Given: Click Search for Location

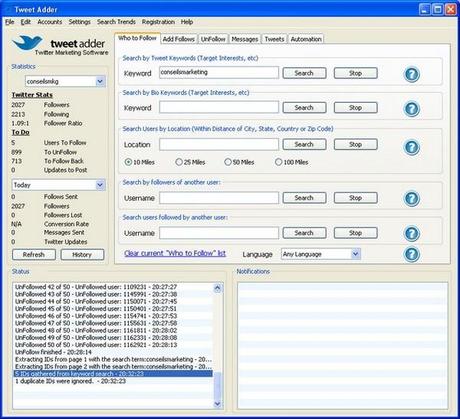Looking at the screenshot, I should 304,144.
